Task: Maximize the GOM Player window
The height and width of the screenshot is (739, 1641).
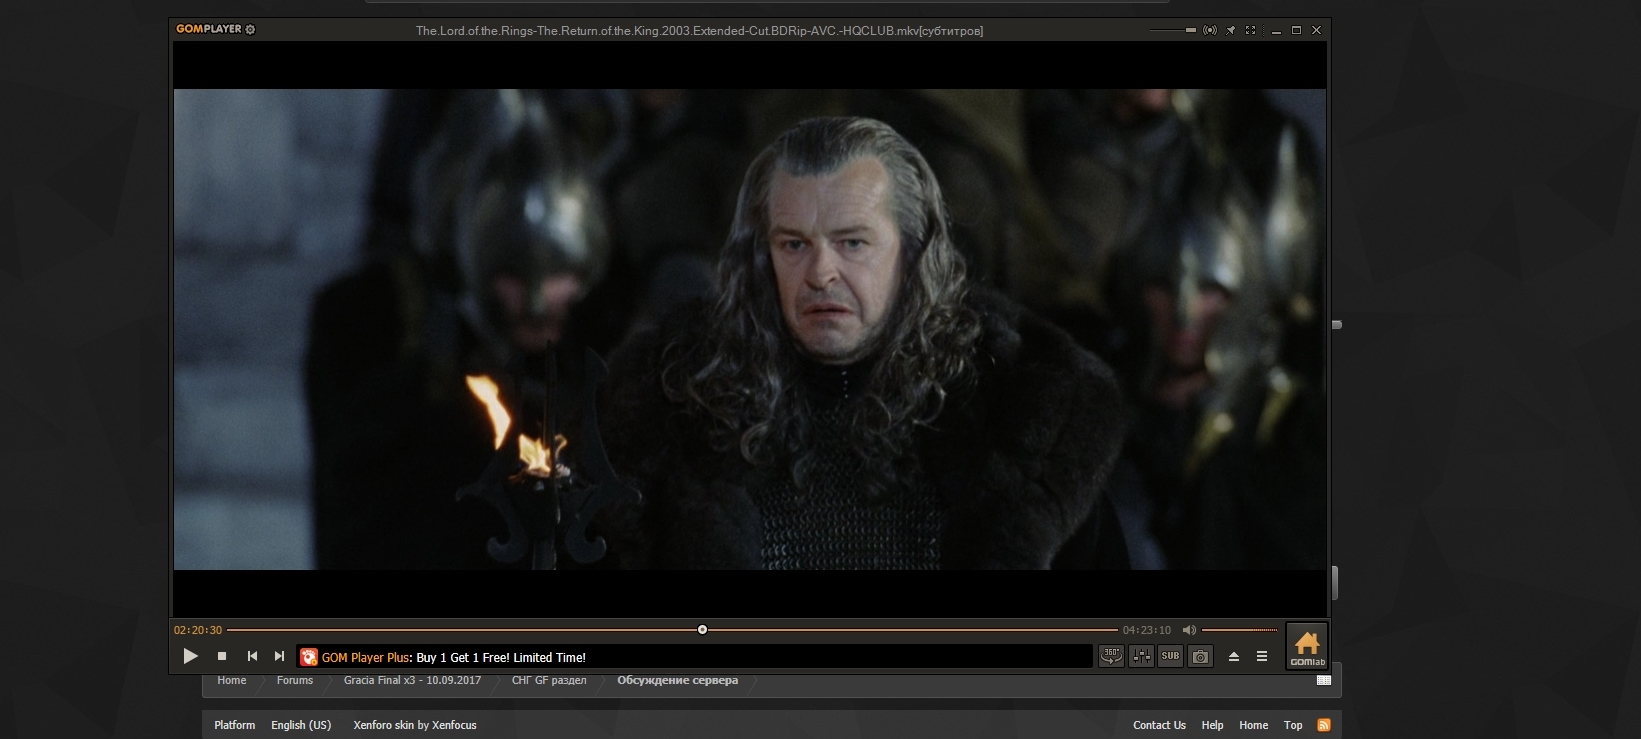Action: 1296,30
